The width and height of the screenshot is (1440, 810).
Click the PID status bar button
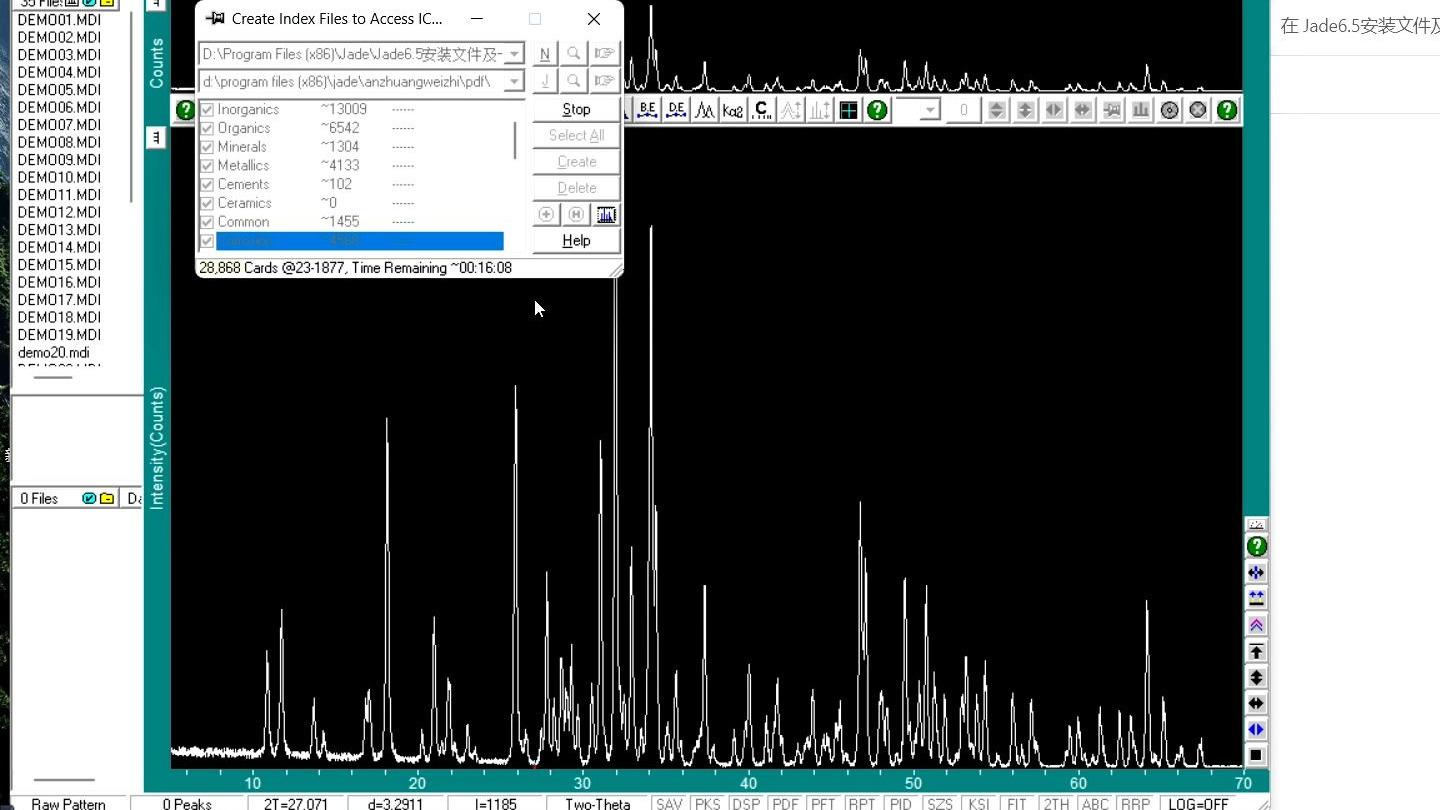pos(900,803)
